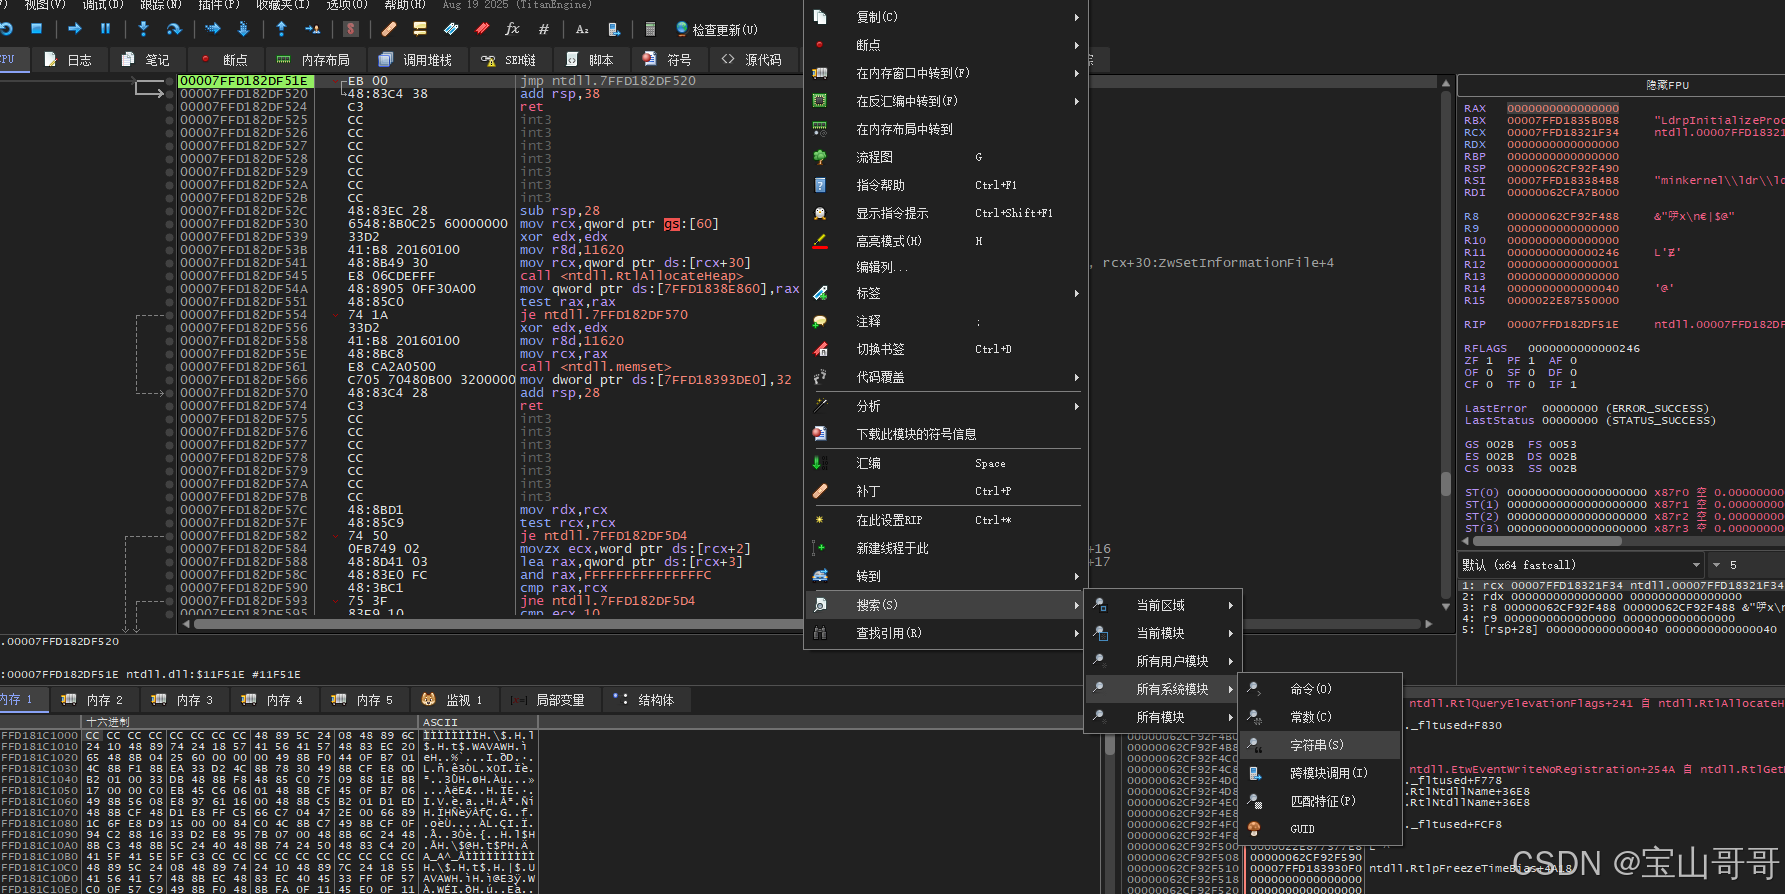The image size is (1785, 894).
Task: Click the disassembly vertical scrollbar thumb
Action: (x=1445, y=484)
